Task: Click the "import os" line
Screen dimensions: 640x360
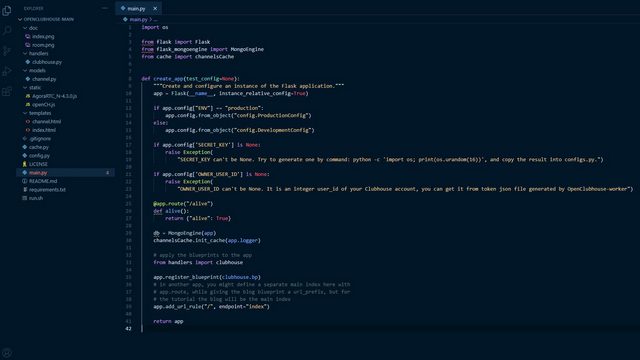Action: coord(155,27)
